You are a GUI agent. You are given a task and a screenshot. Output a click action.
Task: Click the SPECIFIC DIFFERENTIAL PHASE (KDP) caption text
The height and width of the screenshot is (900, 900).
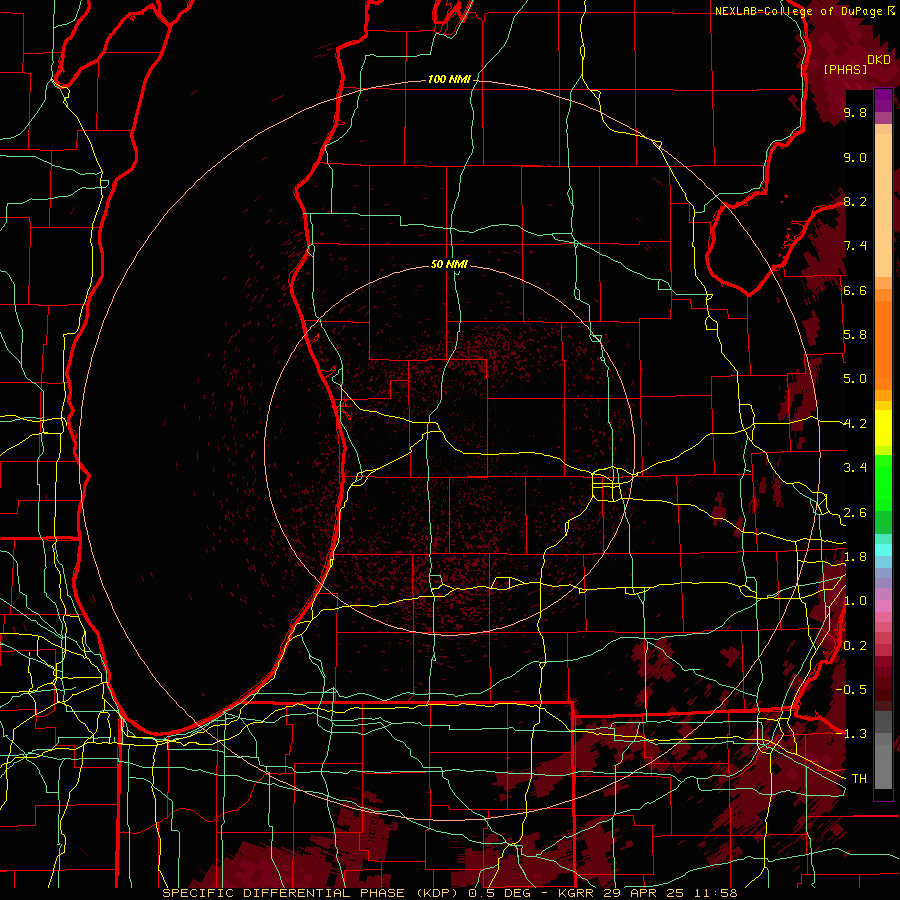click(x=313, y=893)
